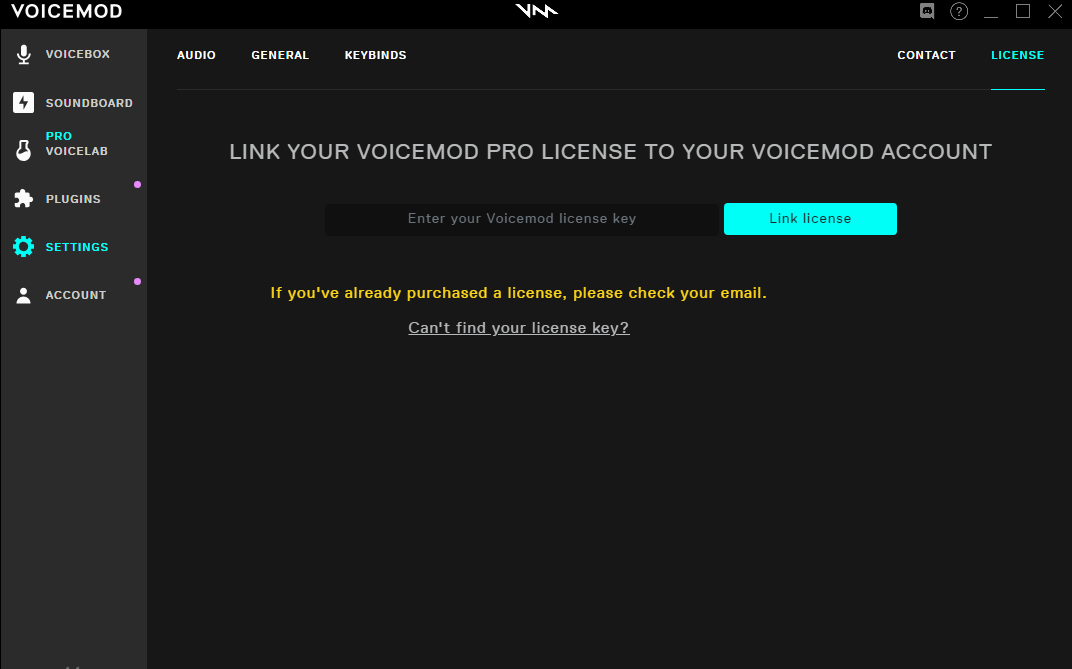Switch to the Keybinds tab

375,55
